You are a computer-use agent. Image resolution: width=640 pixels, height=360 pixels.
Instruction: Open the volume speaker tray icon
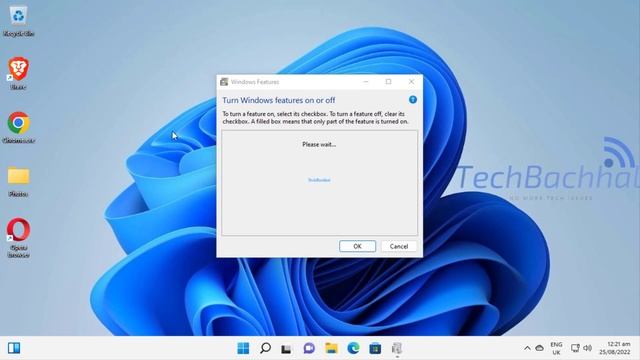[587, 348]
